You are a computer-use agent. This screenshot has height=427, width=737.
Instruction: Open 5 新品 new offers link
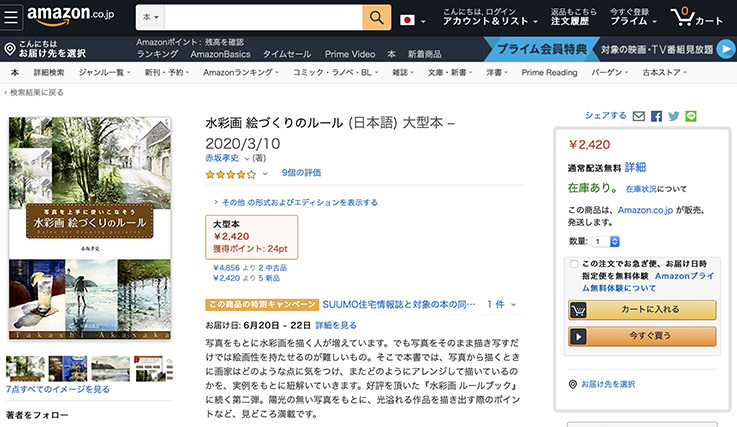pyautogui.click(x=269, y=278)
